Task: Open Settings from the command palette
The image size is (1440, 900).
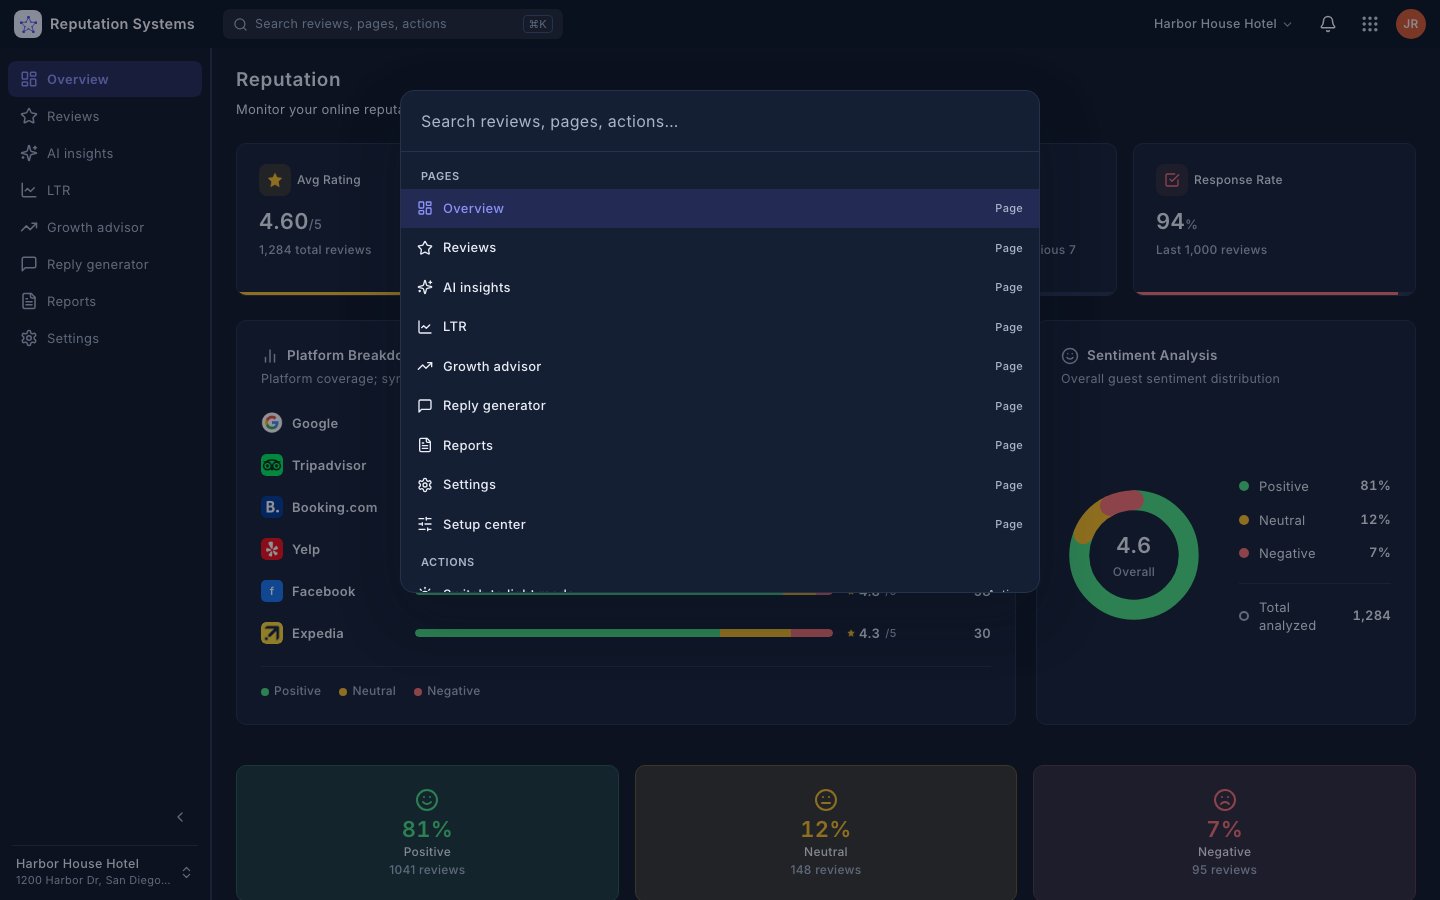Action: coord(720,485)
